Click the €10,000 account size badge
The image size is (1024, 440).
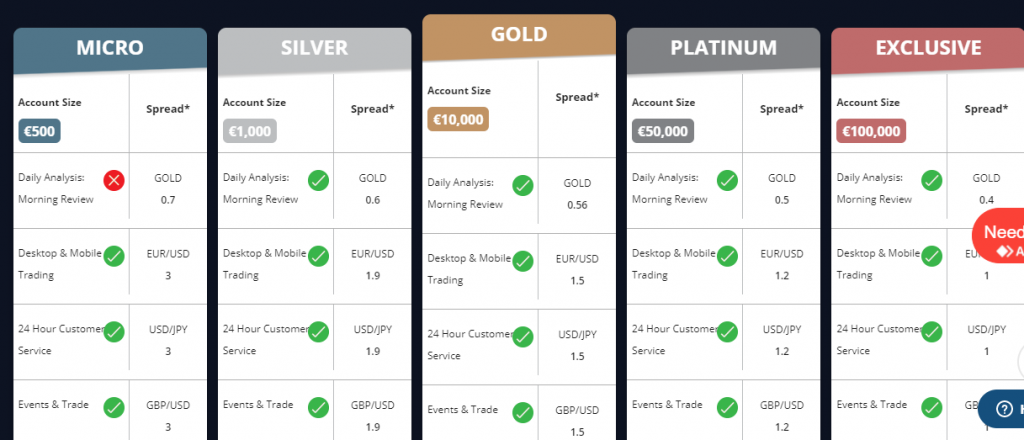[458, 120]
